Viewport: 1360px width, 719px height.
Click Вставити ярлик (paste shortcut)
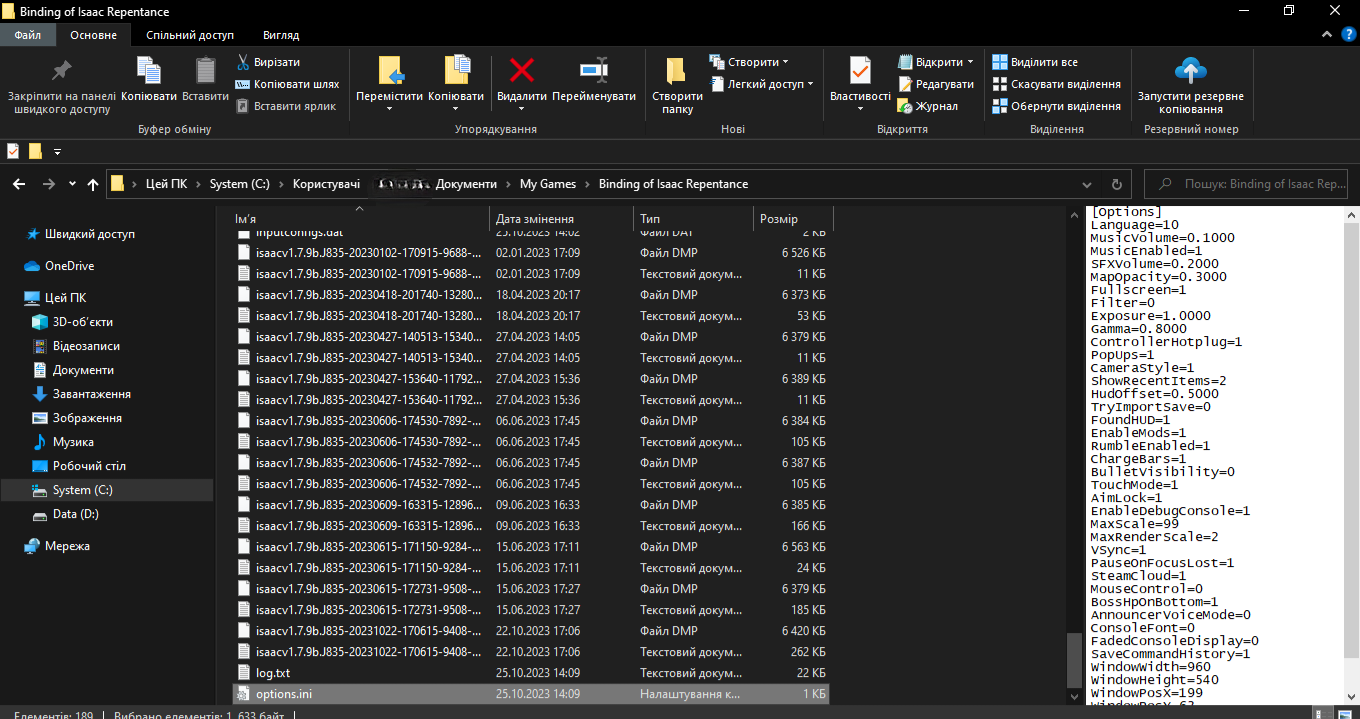pos(285,106)
